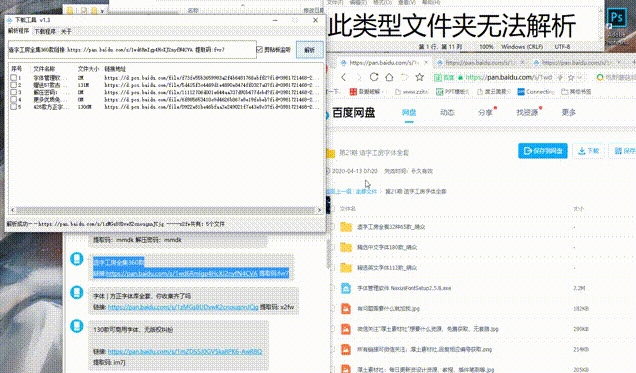Click the 返回上一级 breadcrumb link
The height and width of the screenshot is (373, 636).
point(340,191)
